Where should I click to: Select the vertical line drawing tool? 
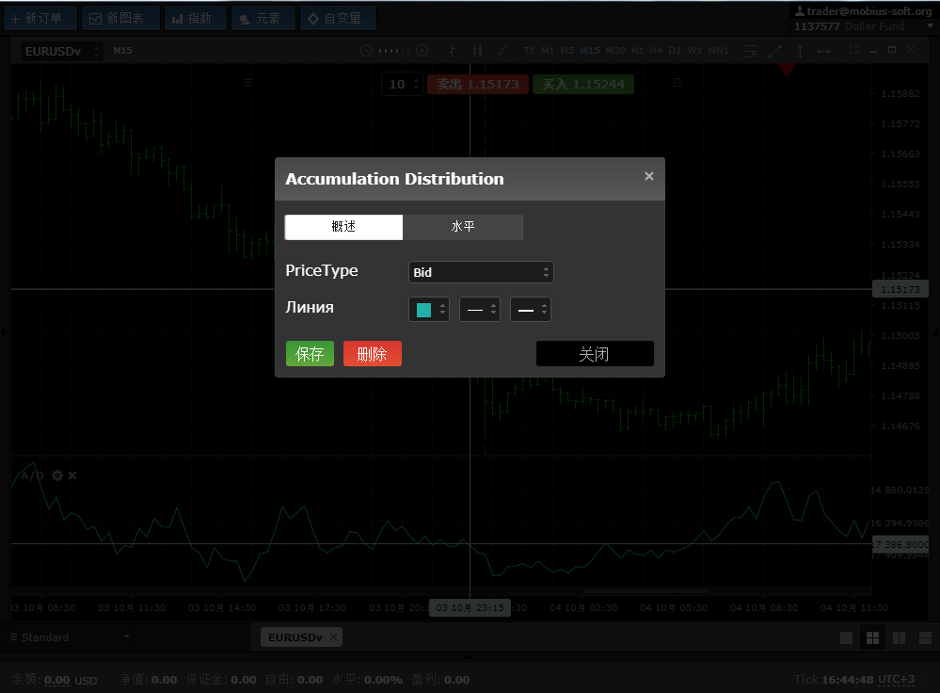[x=800, y=51]
